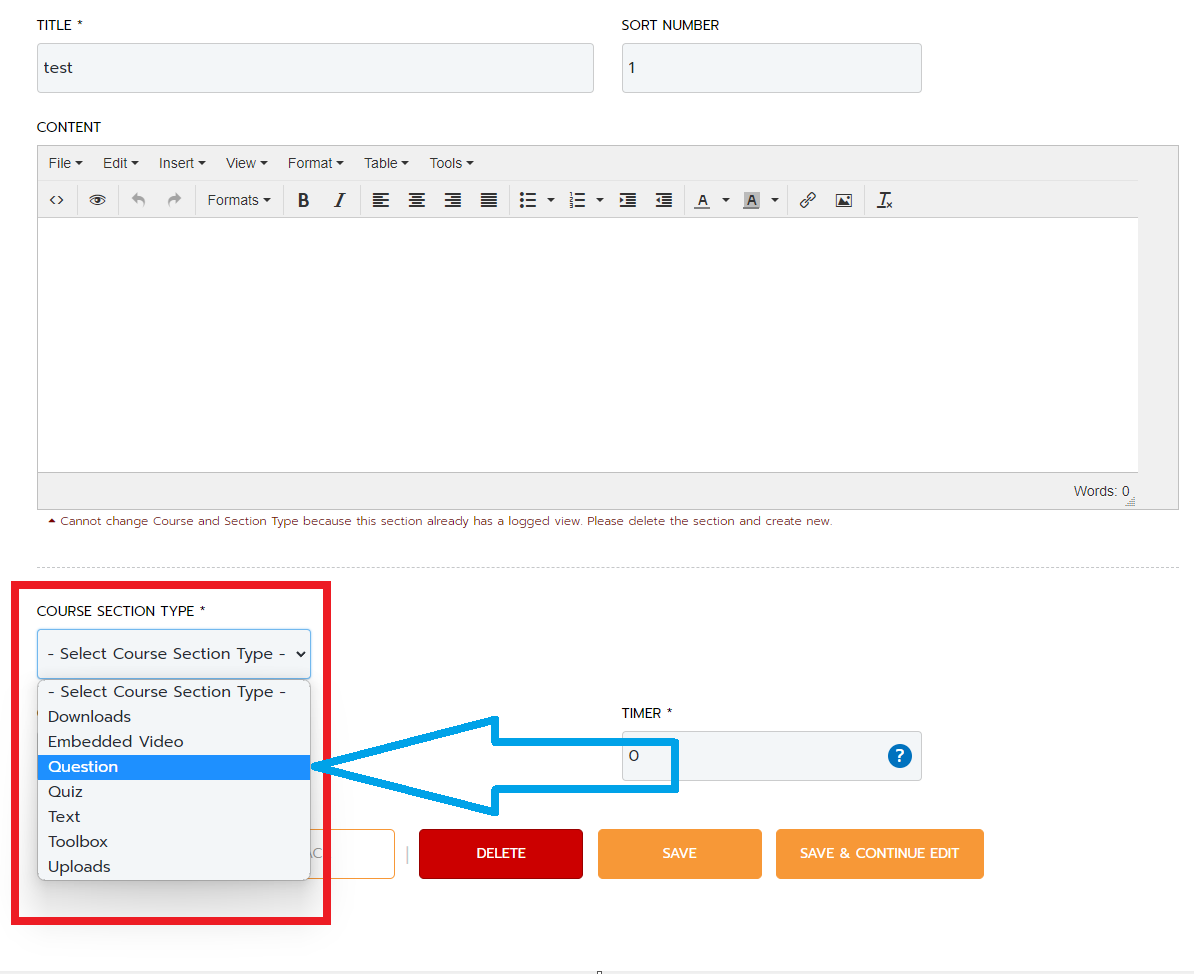1194x974 pixels.
Task: Apply italic formatting
Action: tap(339, 200)
